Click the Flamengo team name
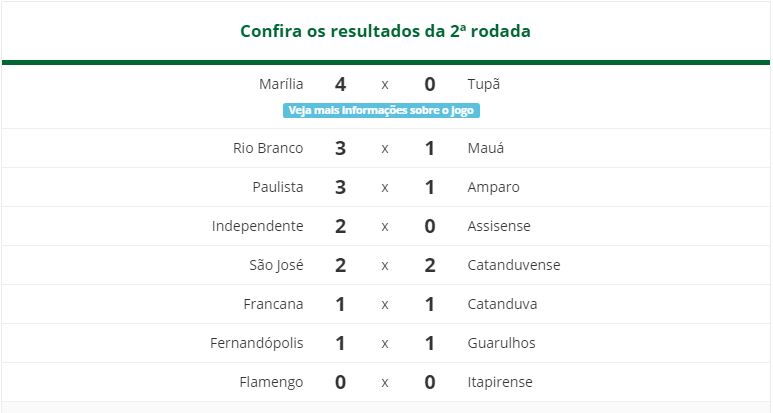The height and width of the screenshot is (413, 773). [x=271, y=382]
